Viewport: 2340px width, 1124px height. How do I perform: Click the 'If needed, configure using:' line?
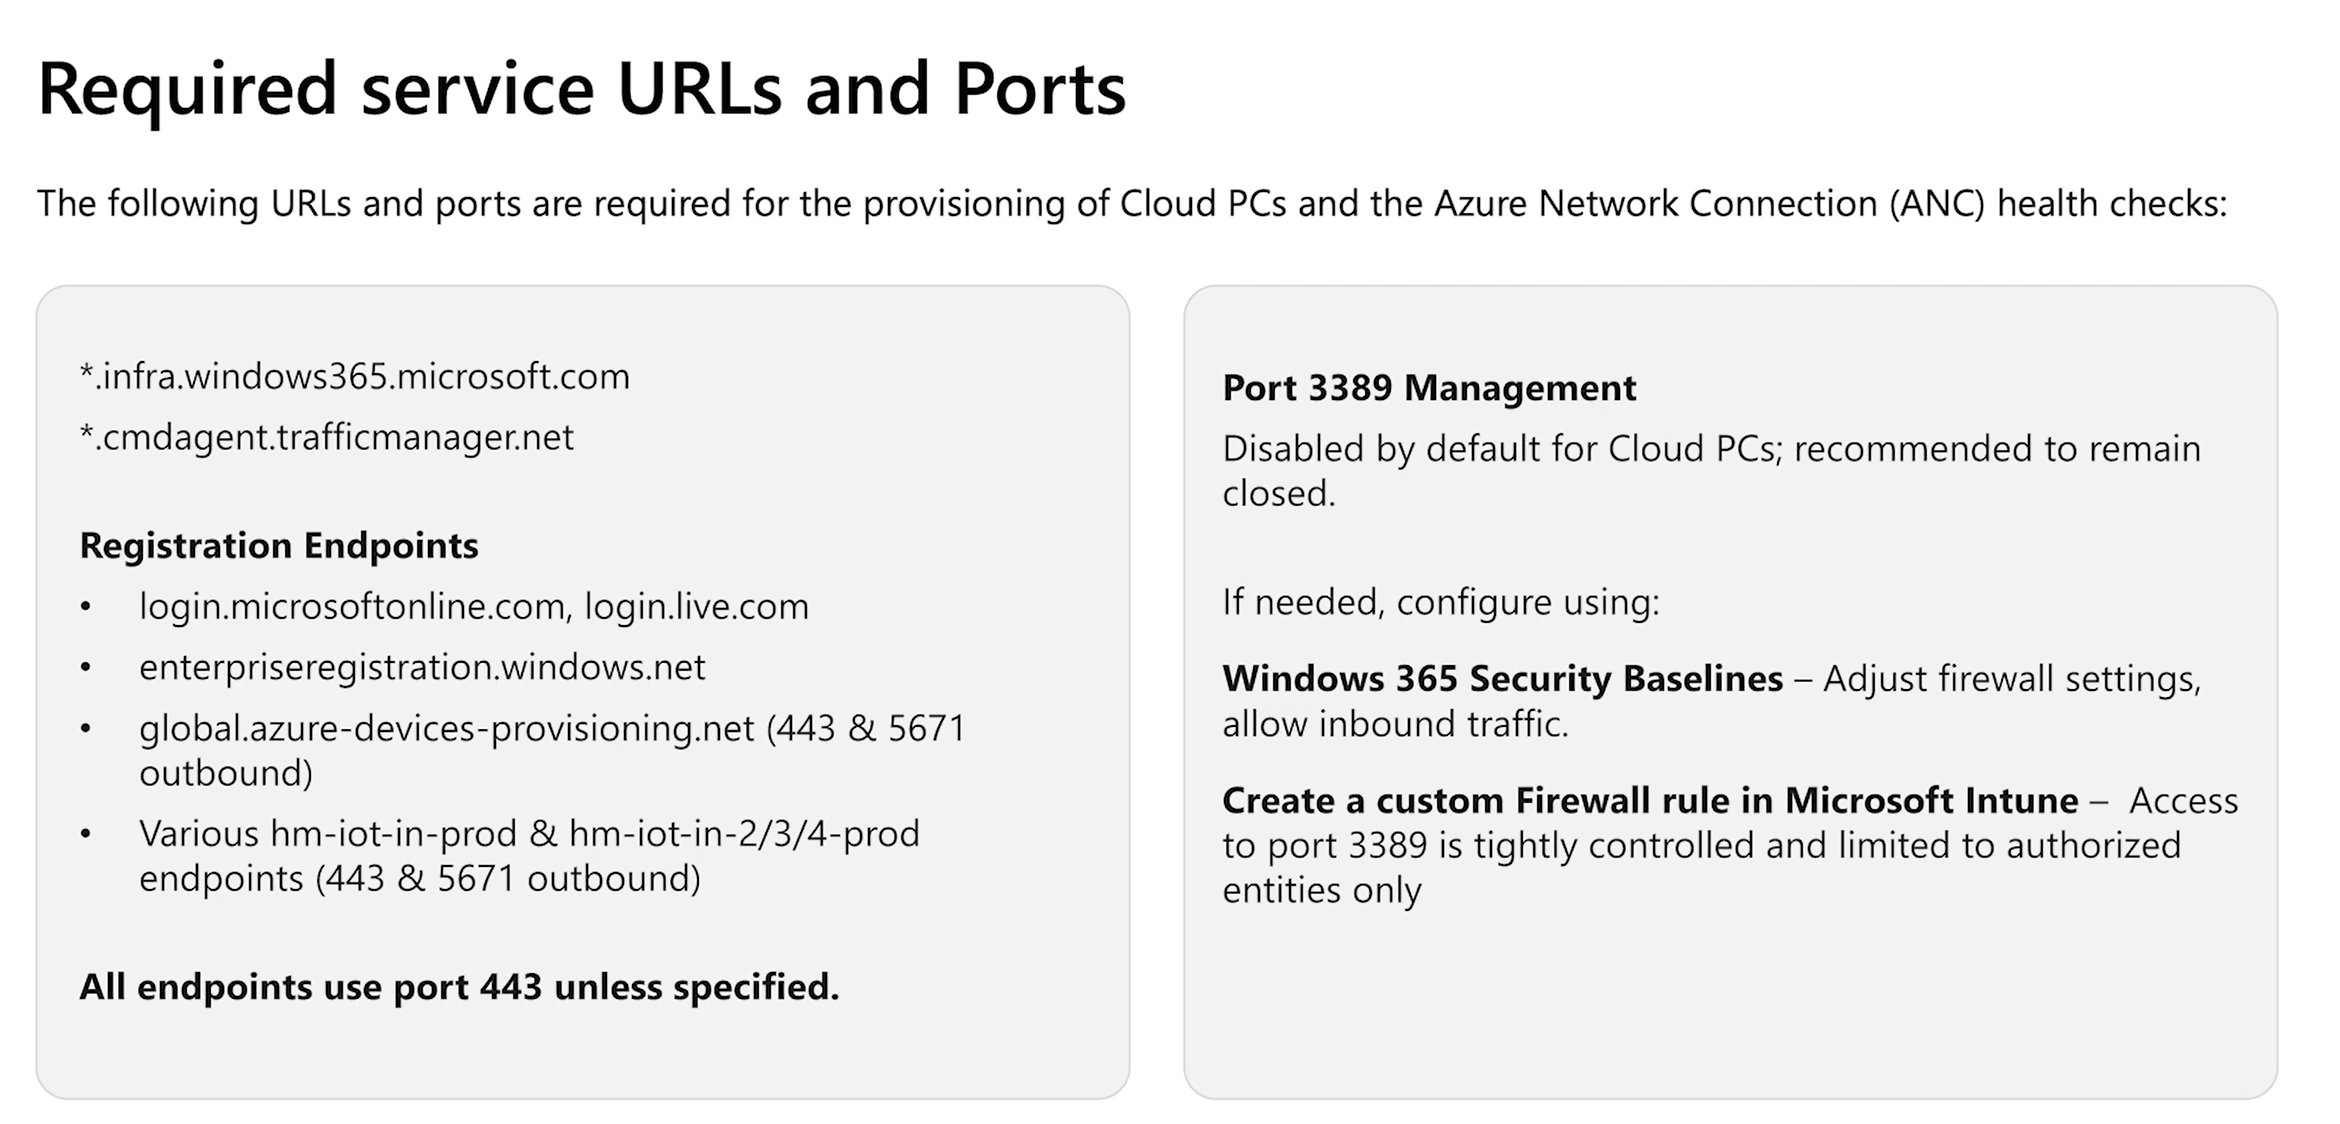[1440, 602]
